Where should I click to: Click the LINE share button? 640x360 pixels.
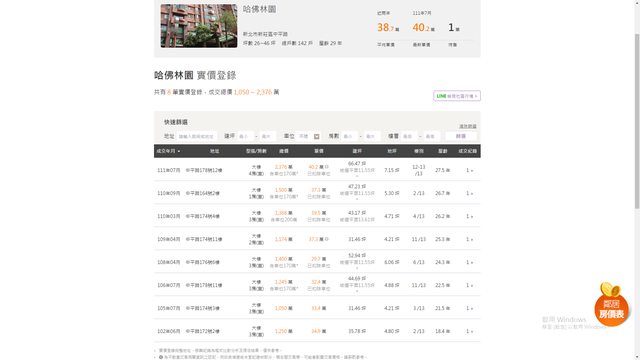457,96
